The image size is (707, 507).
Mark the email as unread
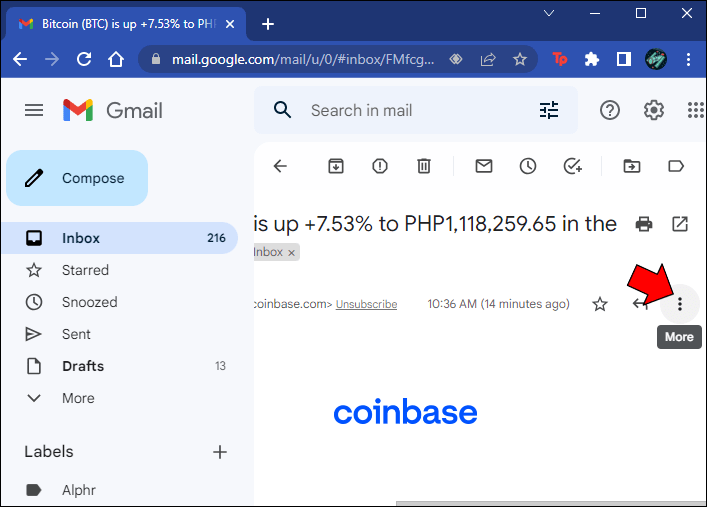pyautogui.click(x=484, y=166)
